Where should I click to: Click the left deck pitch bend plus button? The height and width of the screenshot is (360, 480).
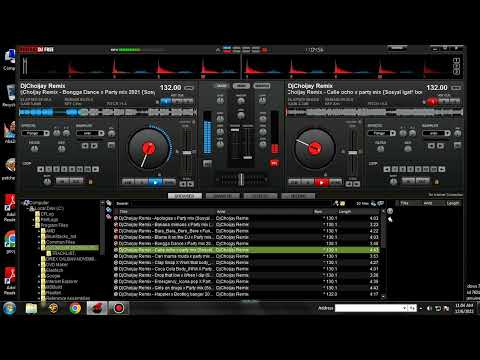pos(190,184)
